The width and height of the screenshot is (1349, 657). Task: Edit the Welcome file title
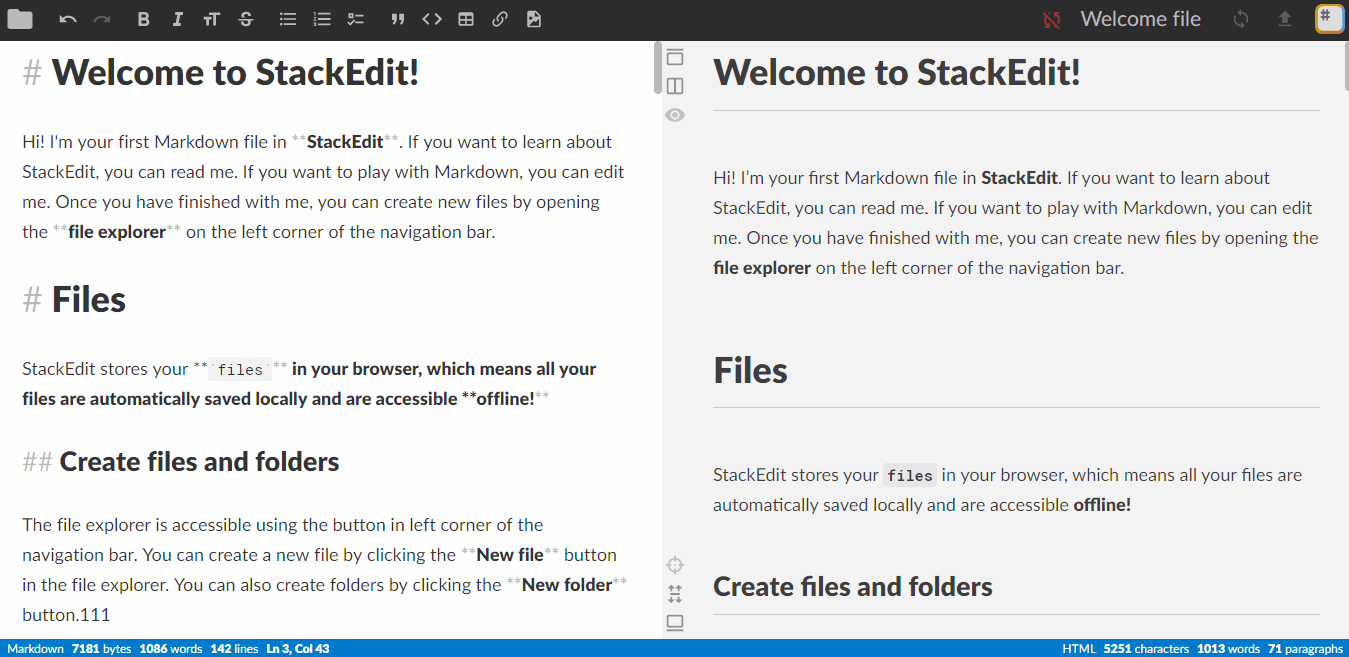click(x=1140, y=19)
